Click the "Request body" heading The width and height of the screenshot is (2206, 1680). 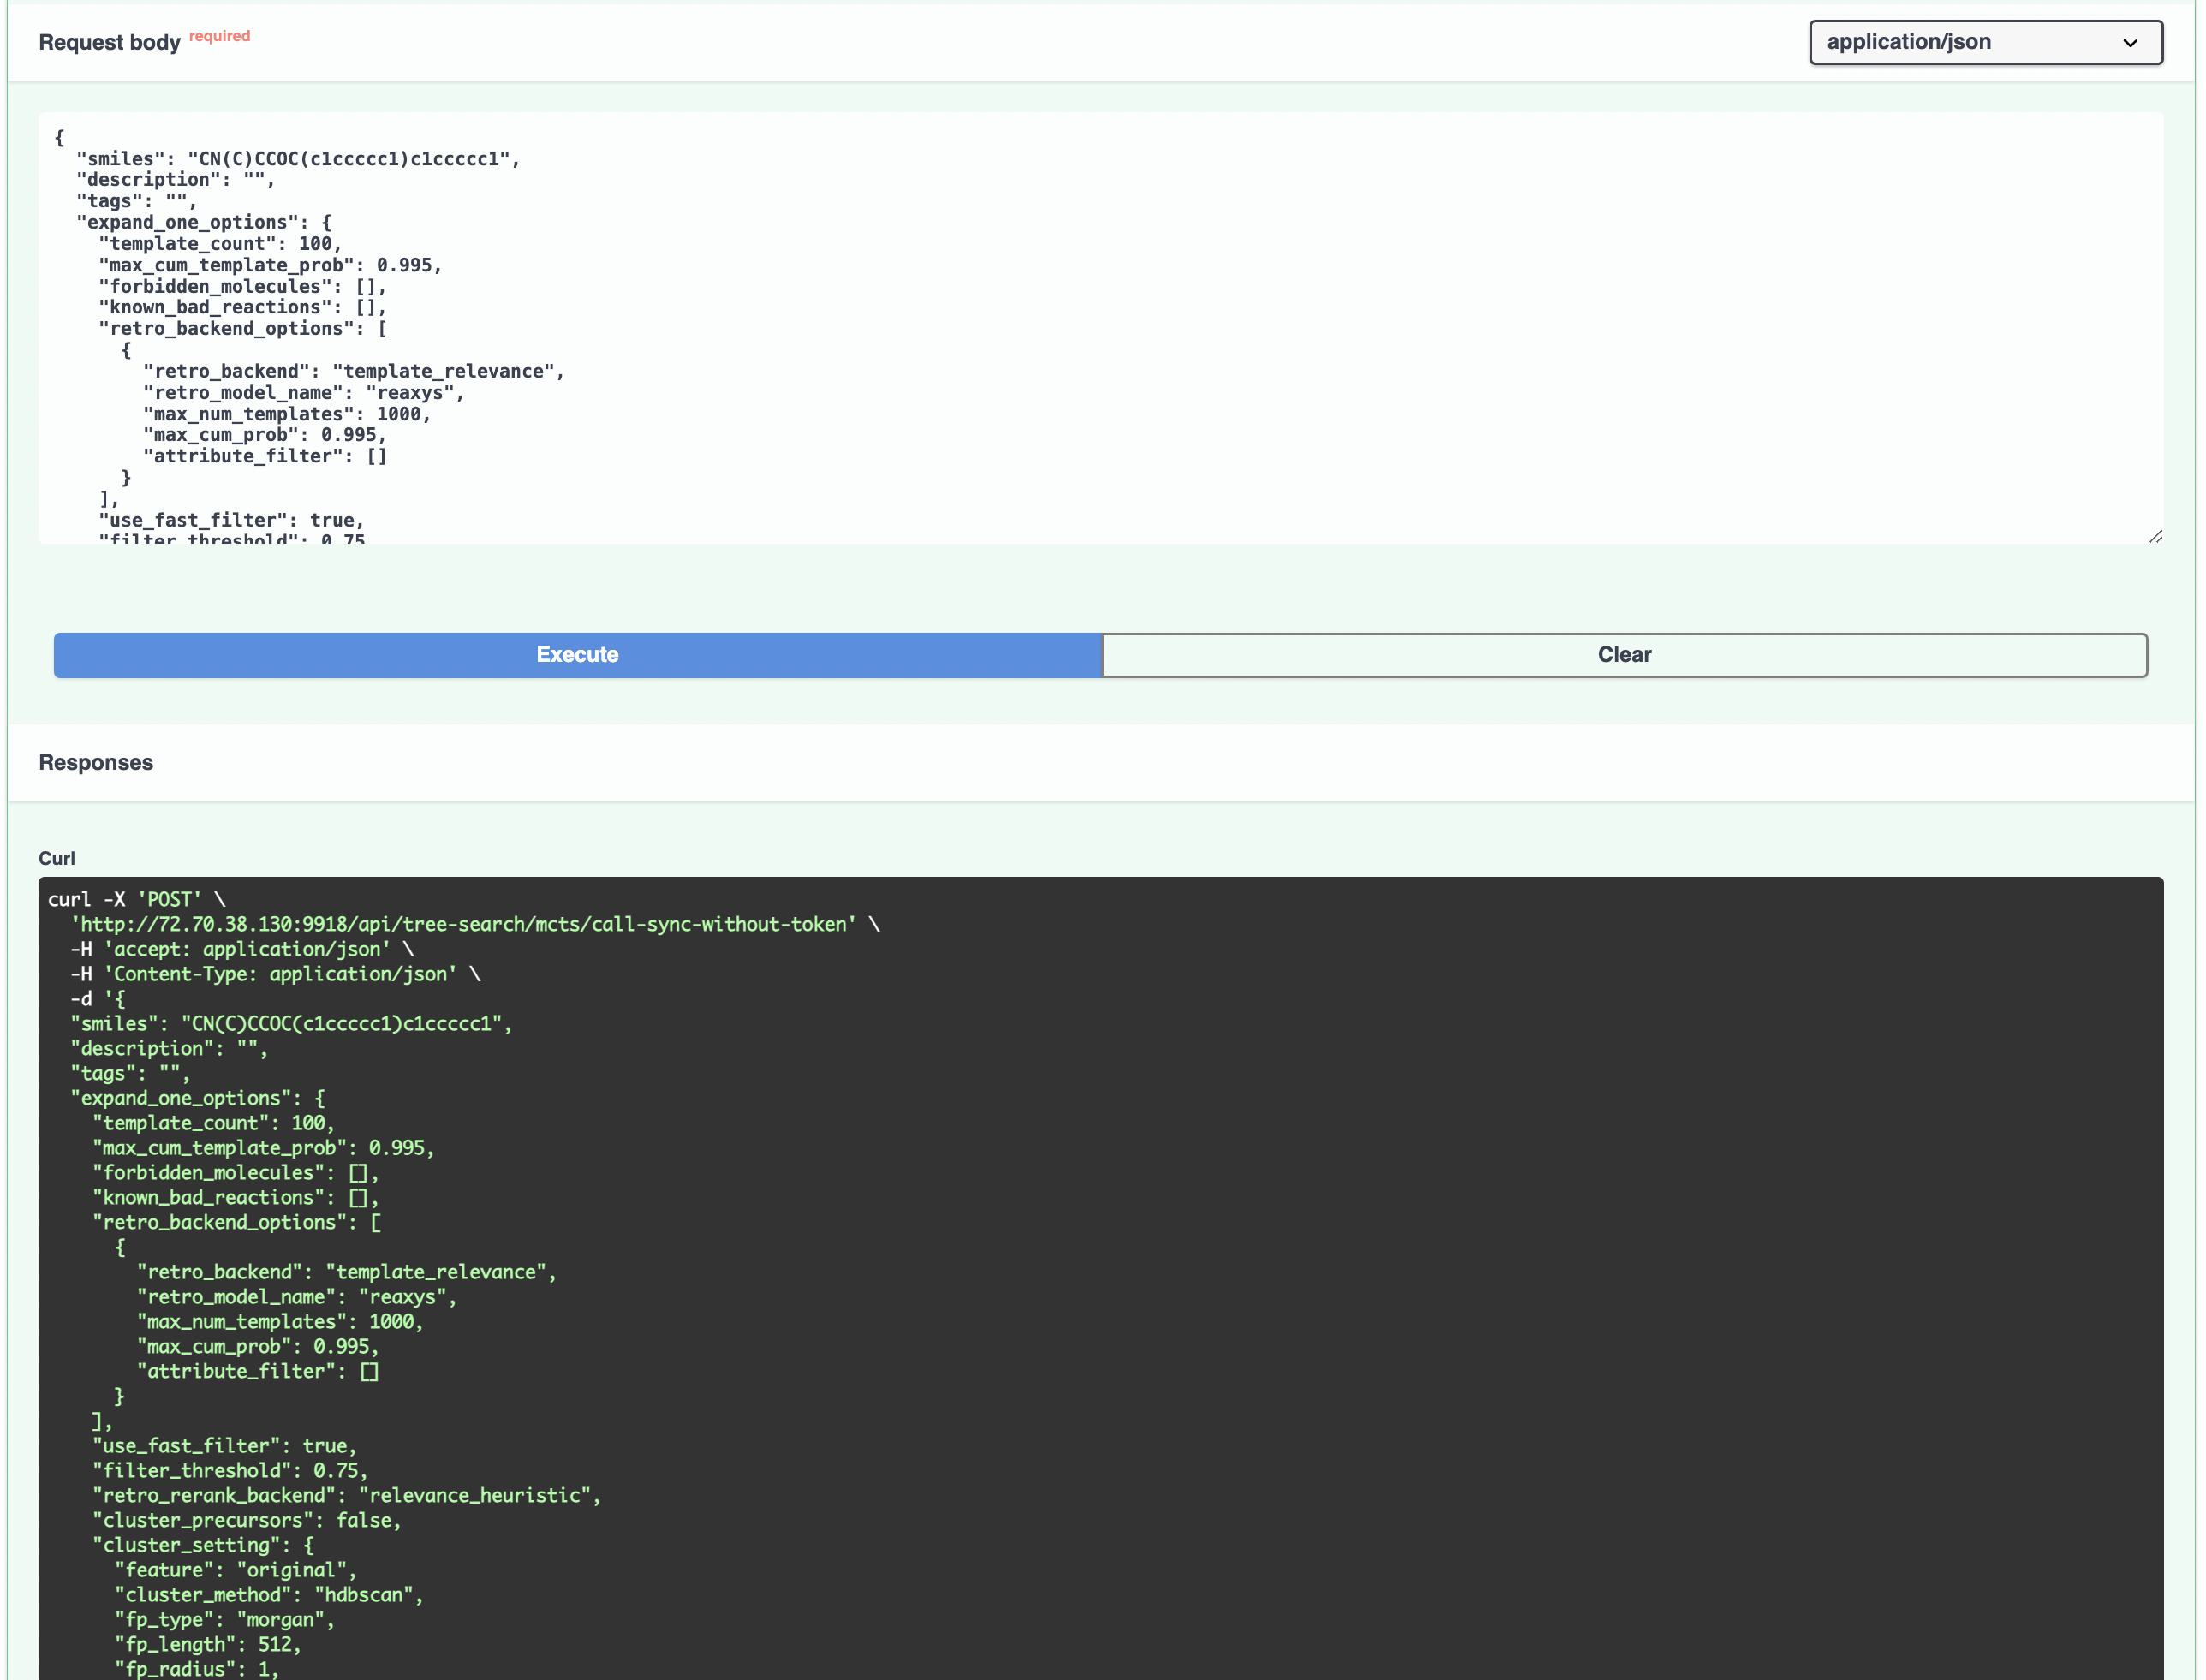click(109, 42)
